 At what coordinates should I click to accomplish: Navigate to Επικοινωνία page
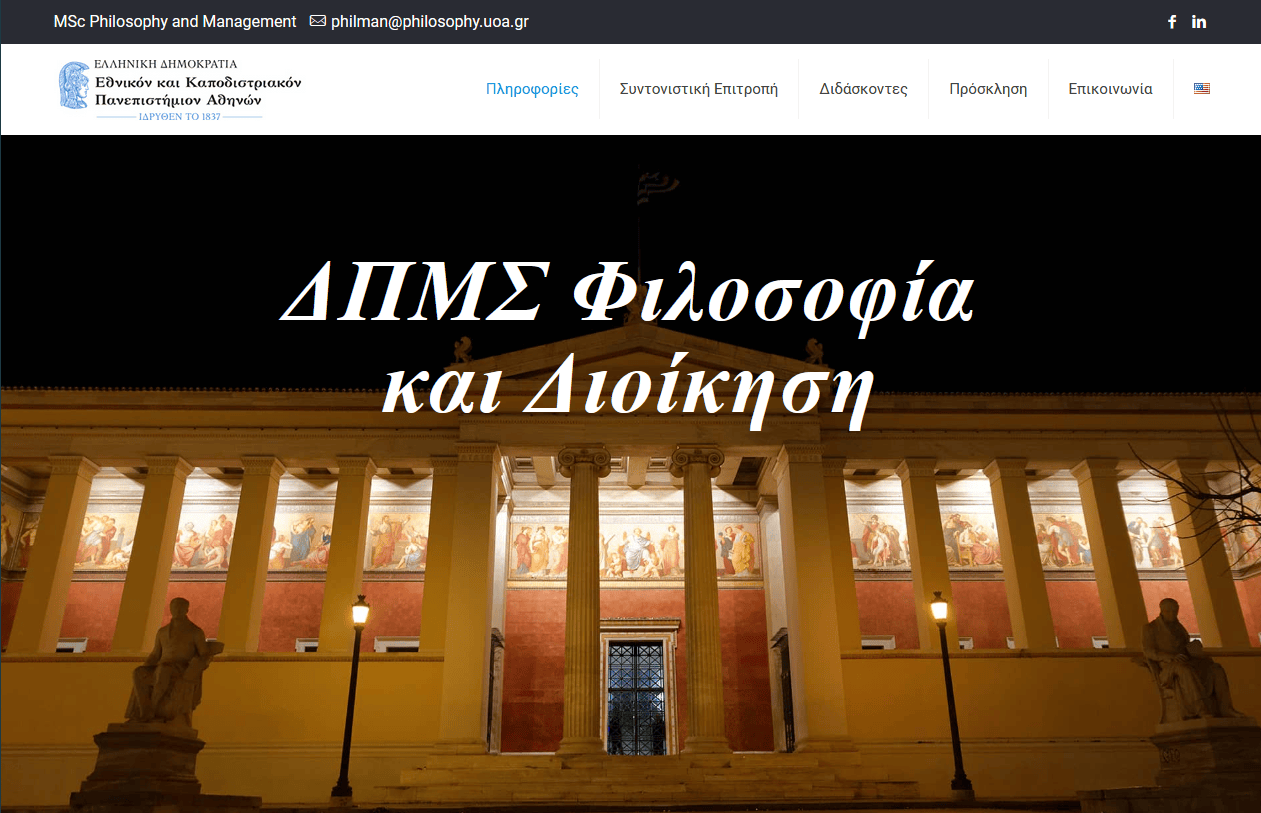1110,89
